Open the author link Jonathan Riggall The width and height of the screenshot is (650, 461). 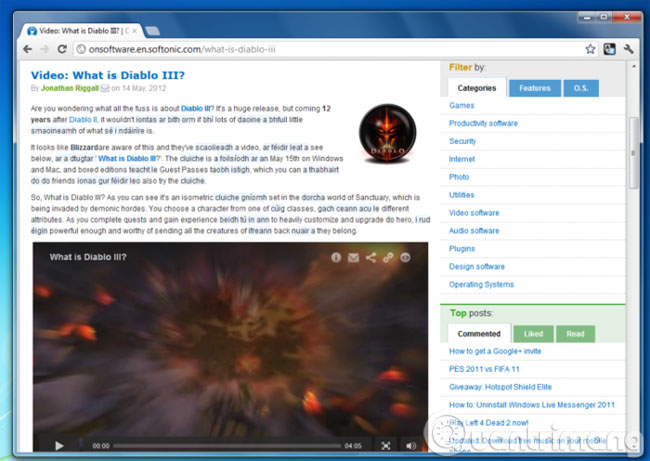tap(70, 88)
